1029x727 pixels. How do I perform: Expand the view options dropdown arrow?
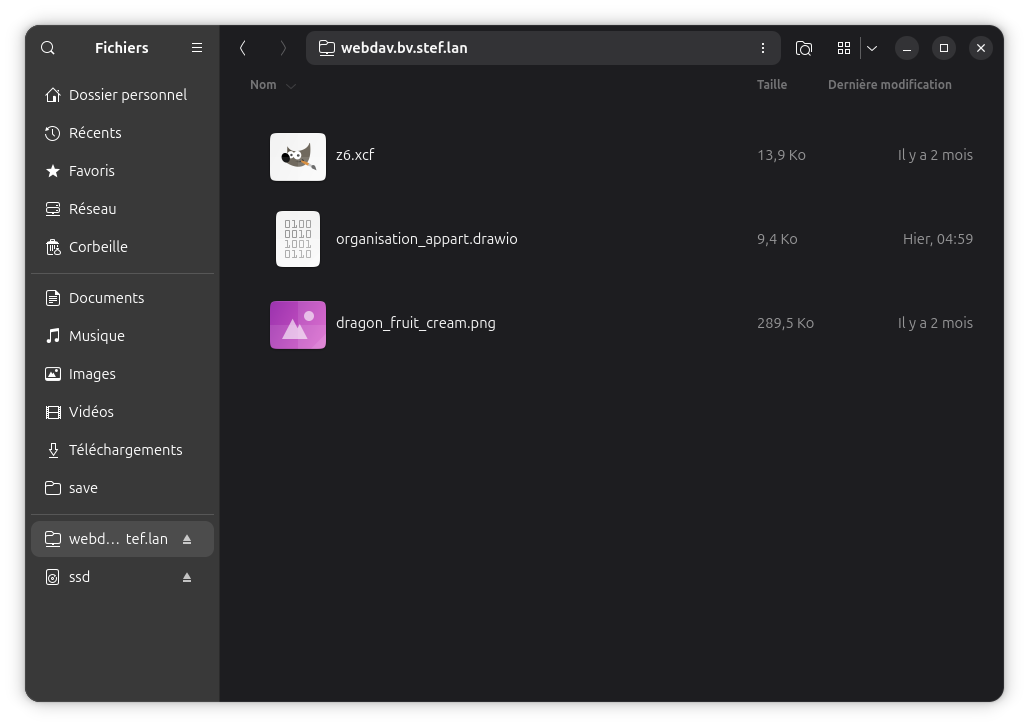[x=872, y=48]
